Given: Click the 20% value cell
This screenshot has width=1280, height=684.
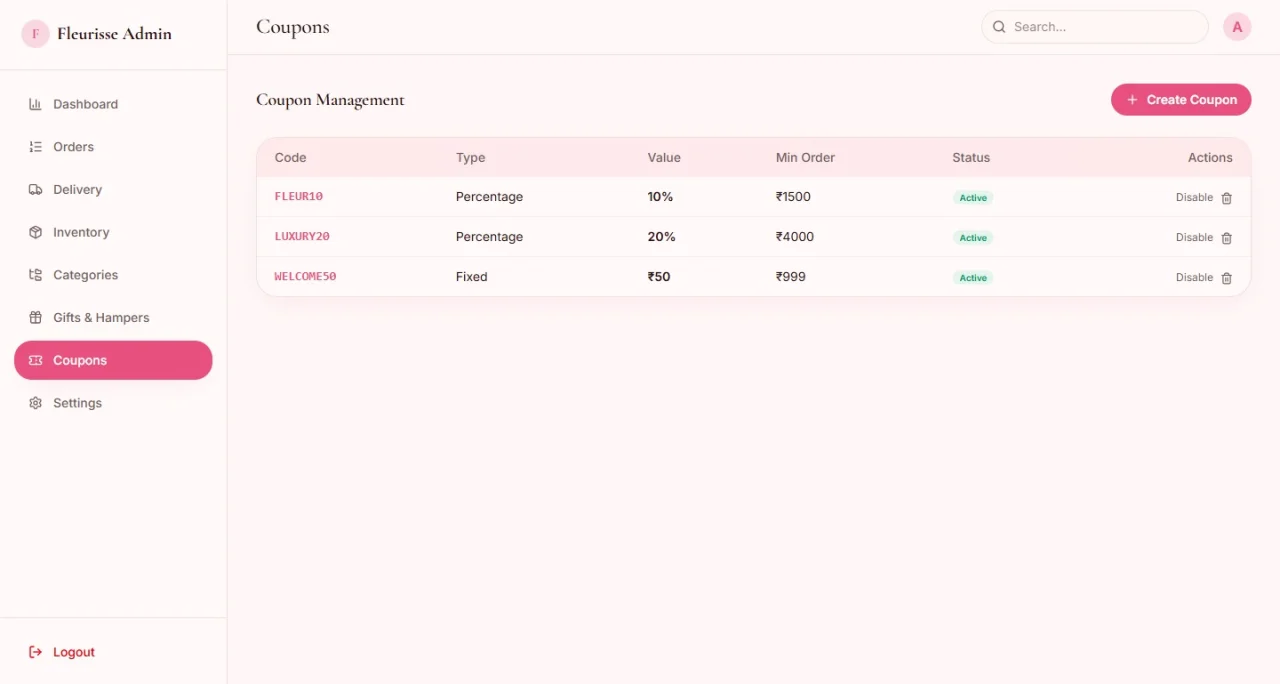Looking at the screenshot, I should [x=662, y=237].
